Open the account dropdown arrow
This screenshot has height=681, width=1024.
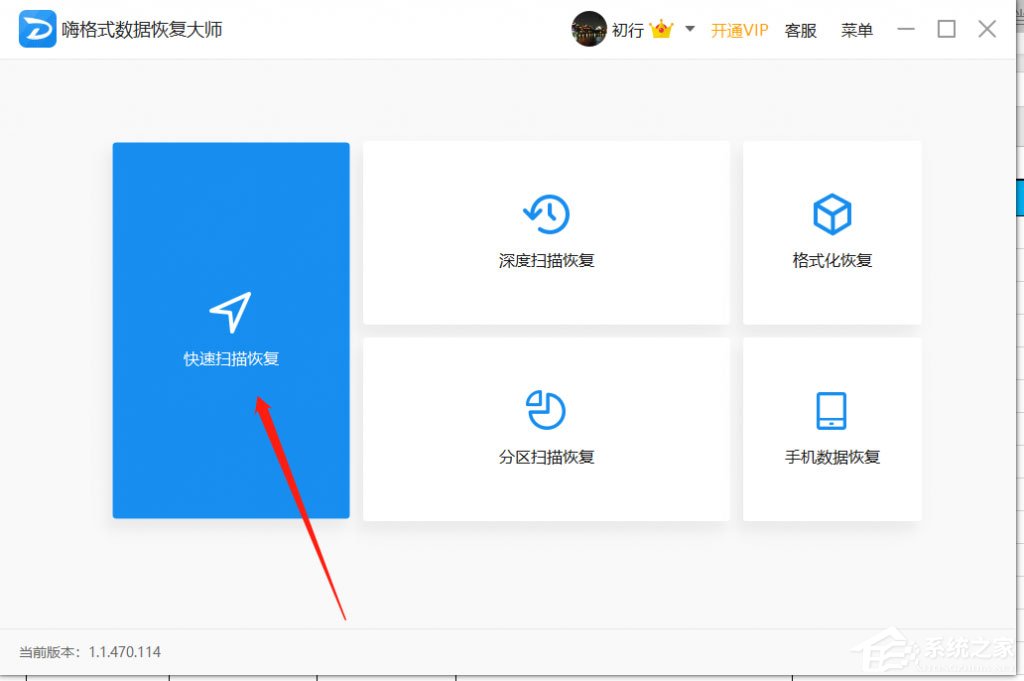pyautogui.click(x=688, y=31)
